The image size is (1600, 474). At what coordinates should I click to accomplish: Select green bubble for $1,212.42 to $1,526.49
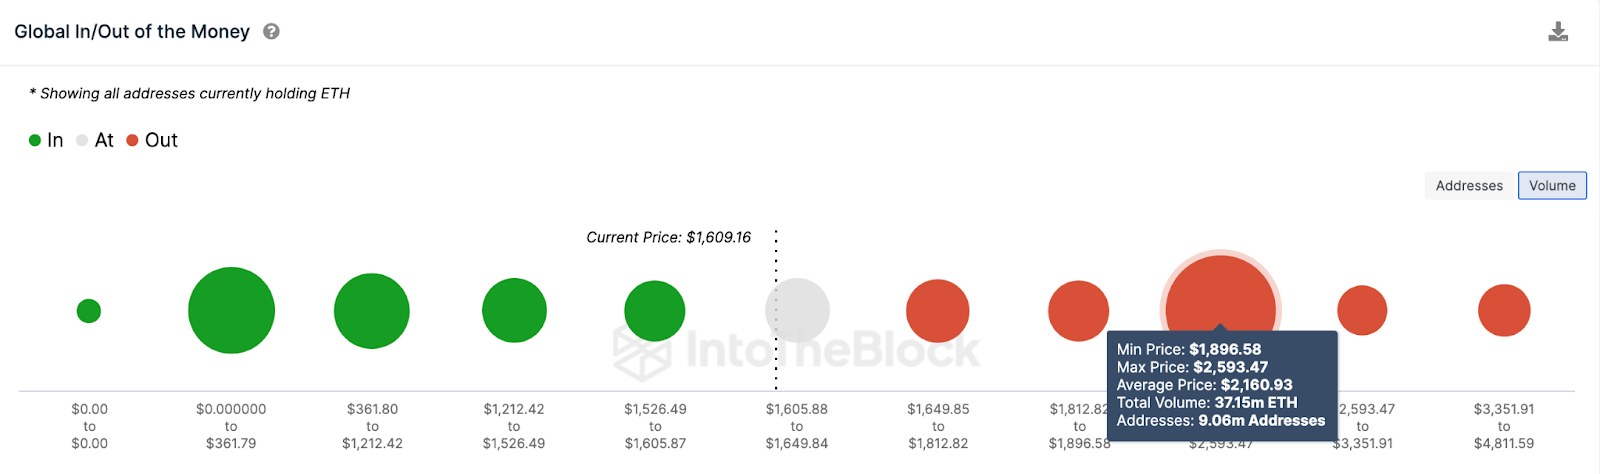514,311
